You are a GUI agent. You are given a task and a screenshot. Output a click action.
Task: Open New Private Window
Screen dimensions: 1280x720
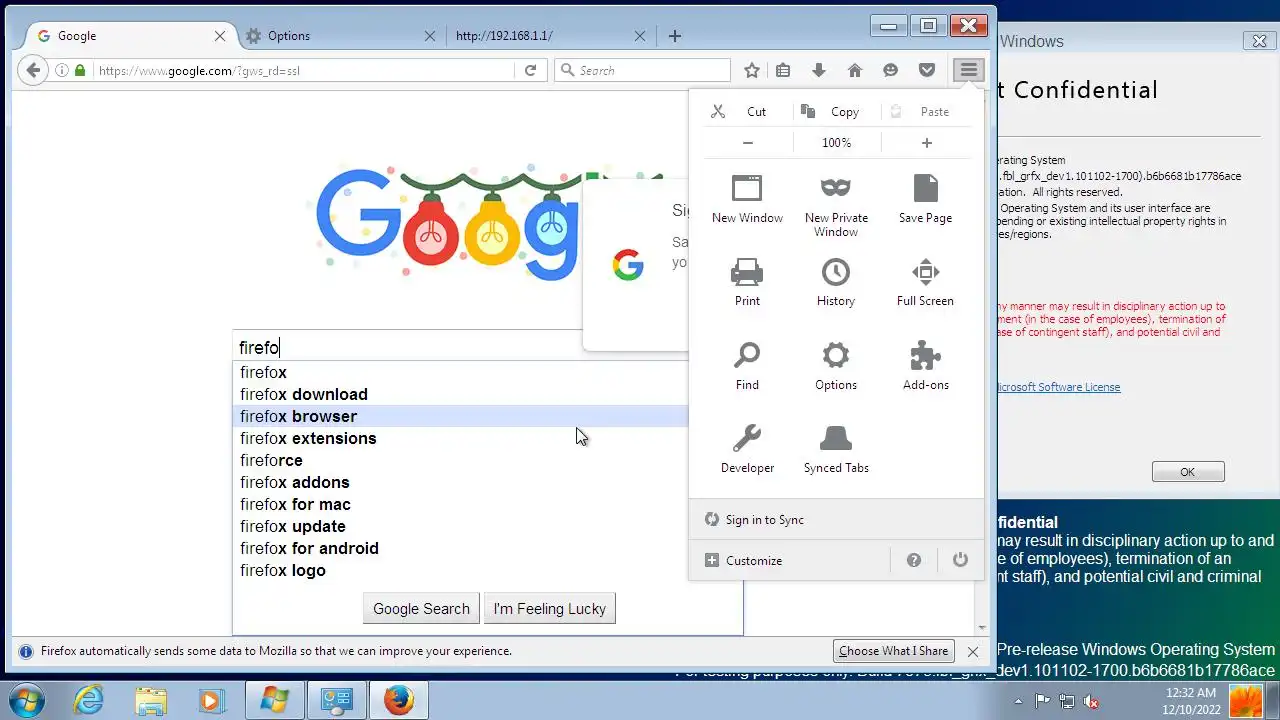pos(836,206)
